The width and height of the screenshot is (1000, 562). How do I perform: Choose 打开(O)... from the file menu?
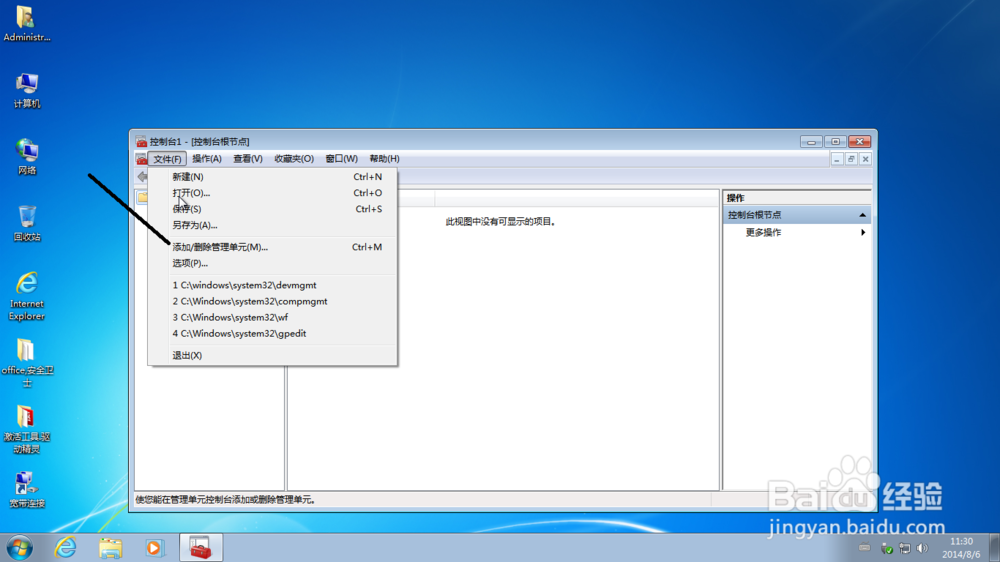click(x=272, y=193)
